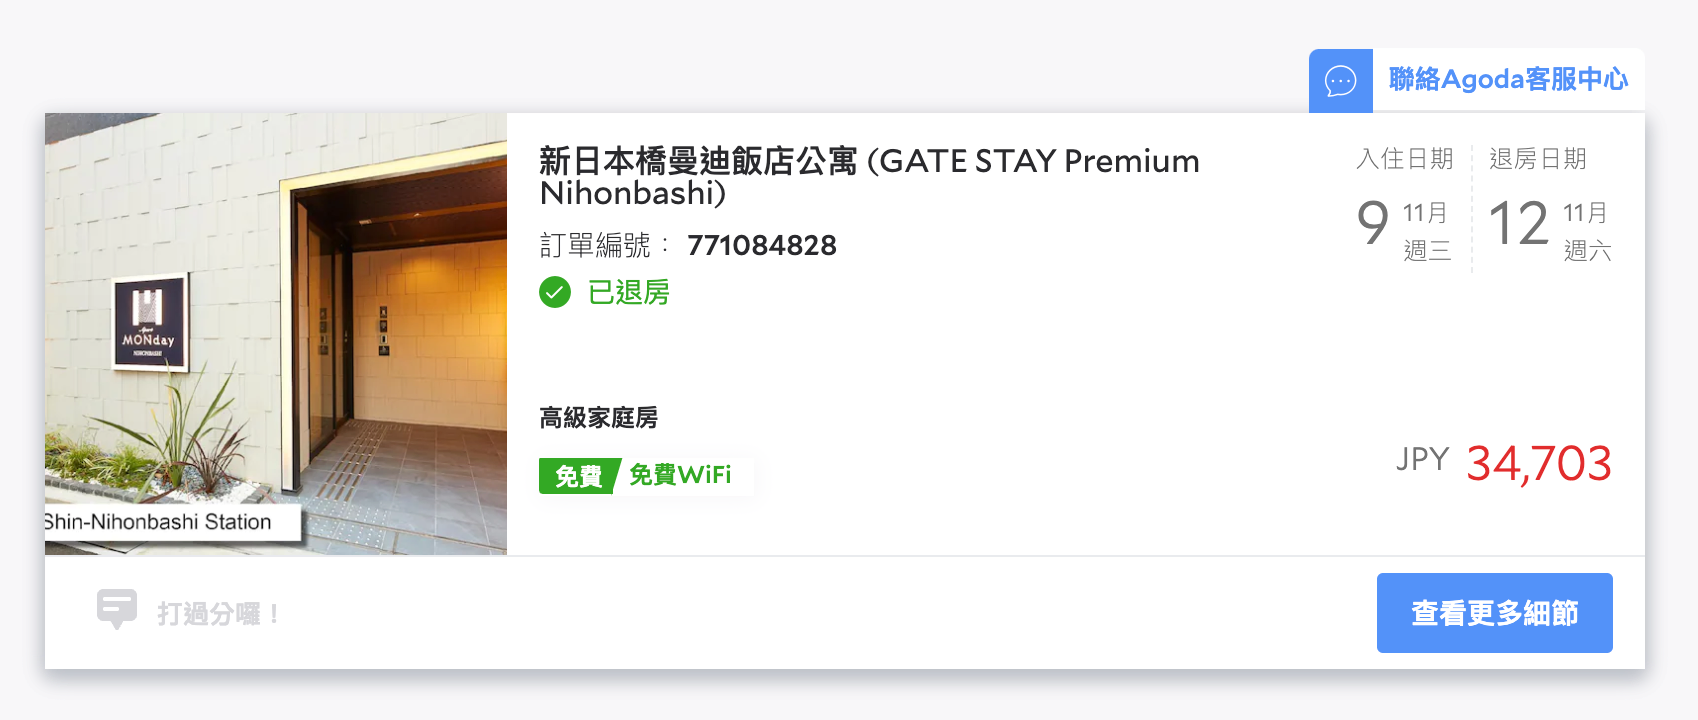Click the 退房日期 heading

1538,159
